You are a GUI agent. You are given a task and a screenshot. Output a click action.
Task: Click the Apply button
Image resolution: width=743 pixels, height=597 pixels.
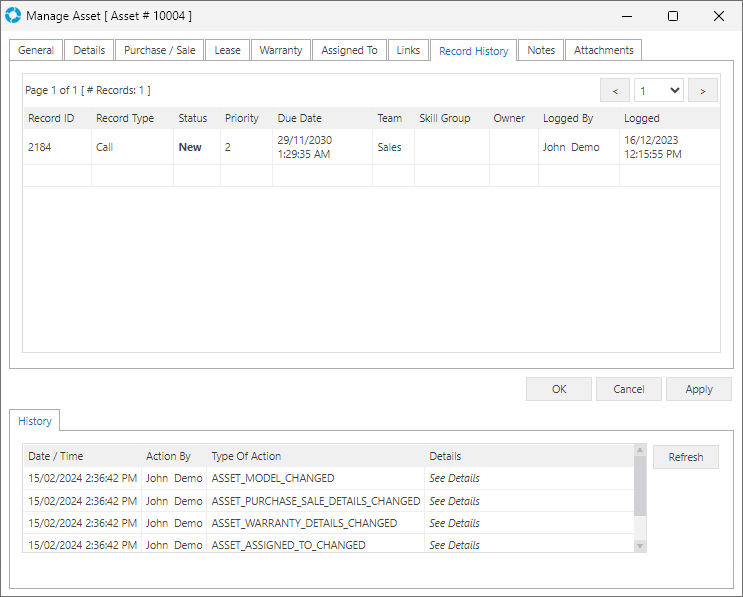tap(699, 389)
